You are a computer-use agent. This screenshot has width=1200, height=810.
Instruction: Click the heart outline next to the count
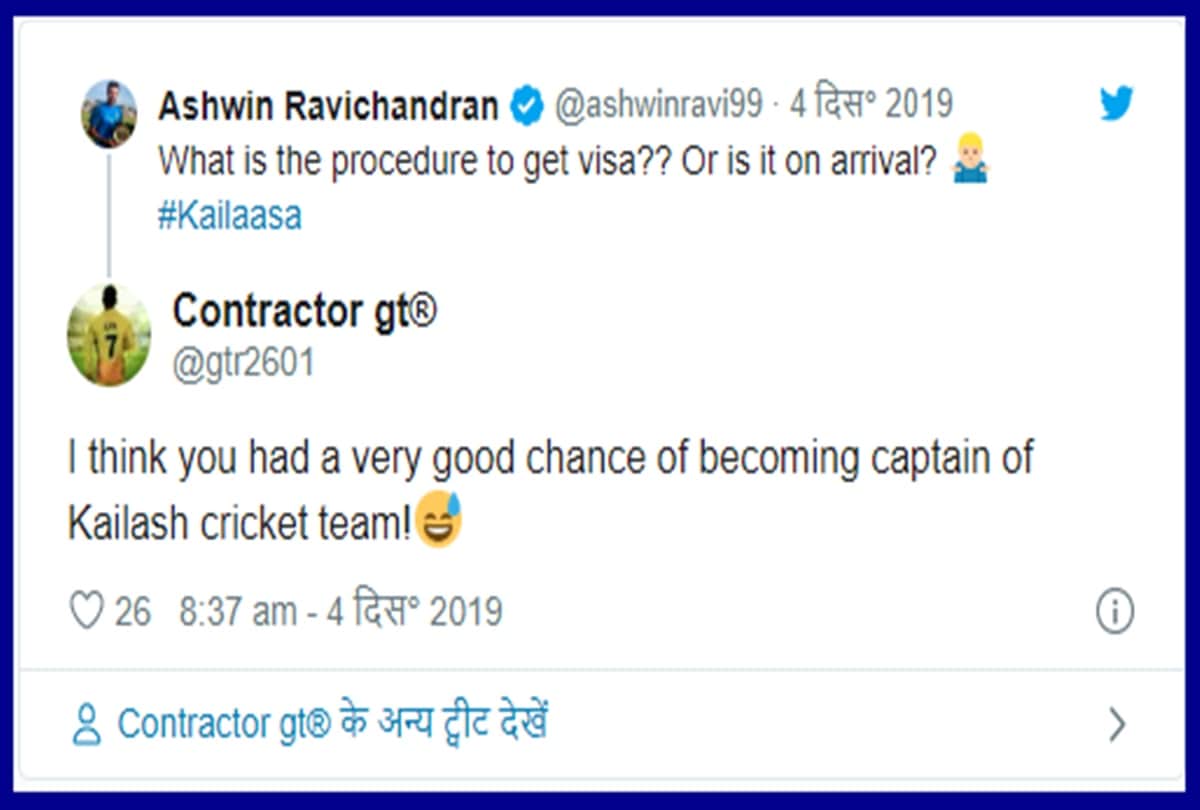point(87,611)
